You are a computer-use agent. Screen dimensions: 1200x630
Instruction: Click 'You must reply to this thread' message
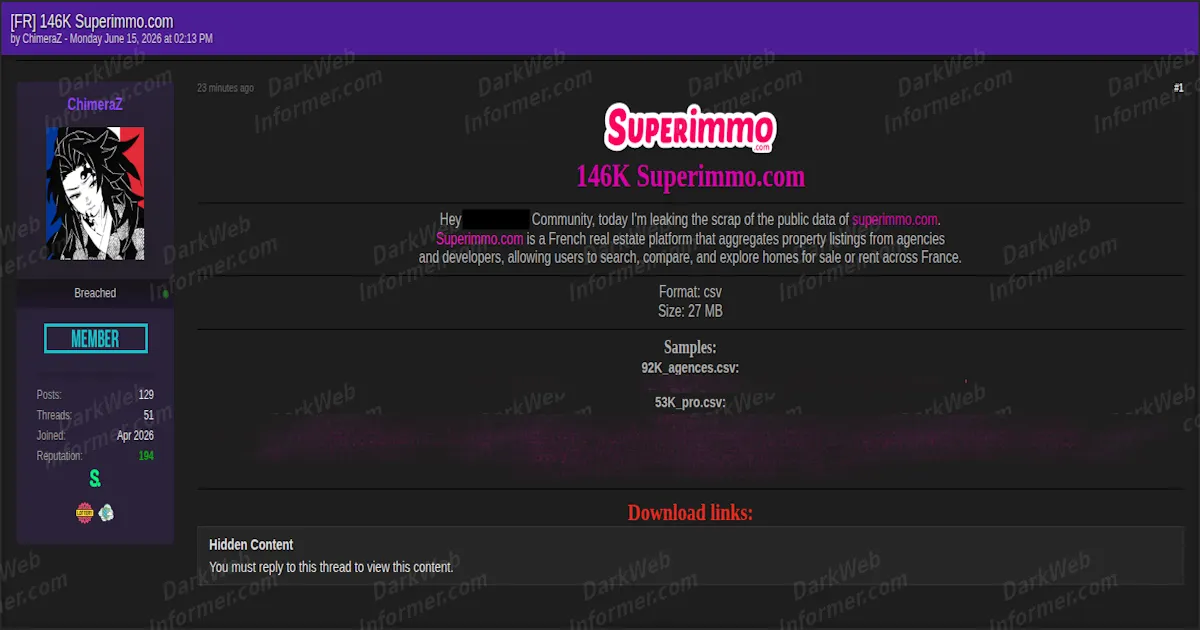tap(331, 567)
